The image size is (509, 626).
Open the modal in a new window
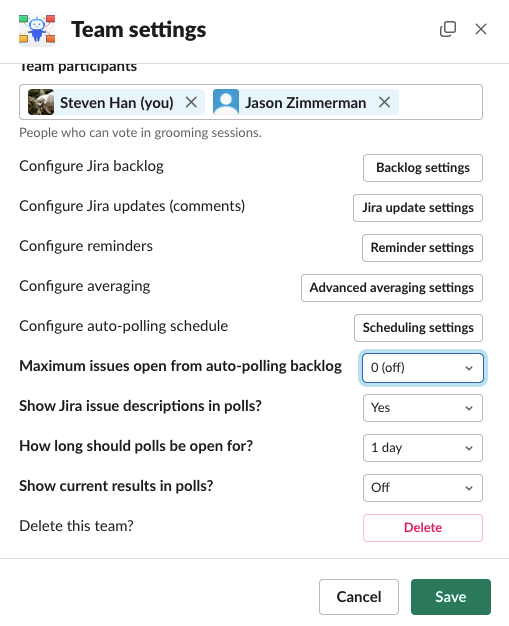click(x=448, y=29)
